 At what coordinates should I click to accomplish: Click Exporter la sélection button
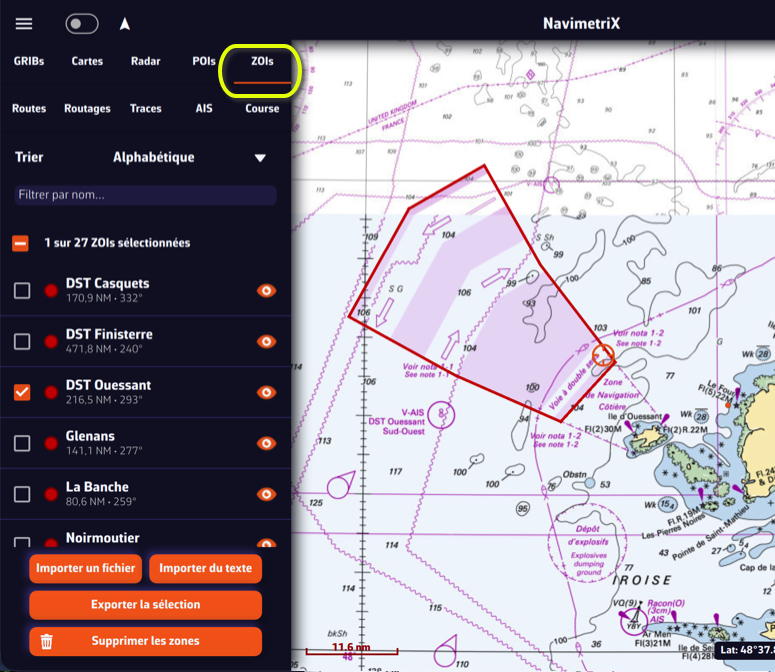coord(145,605)
